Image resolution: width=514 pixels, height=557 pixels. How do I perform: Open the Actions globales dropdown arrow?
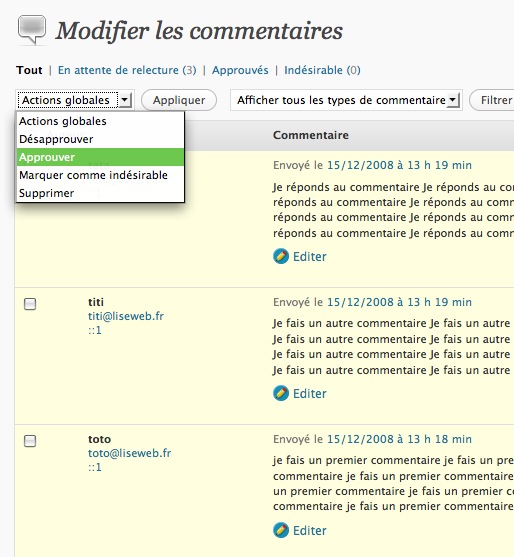pos(125,100)
